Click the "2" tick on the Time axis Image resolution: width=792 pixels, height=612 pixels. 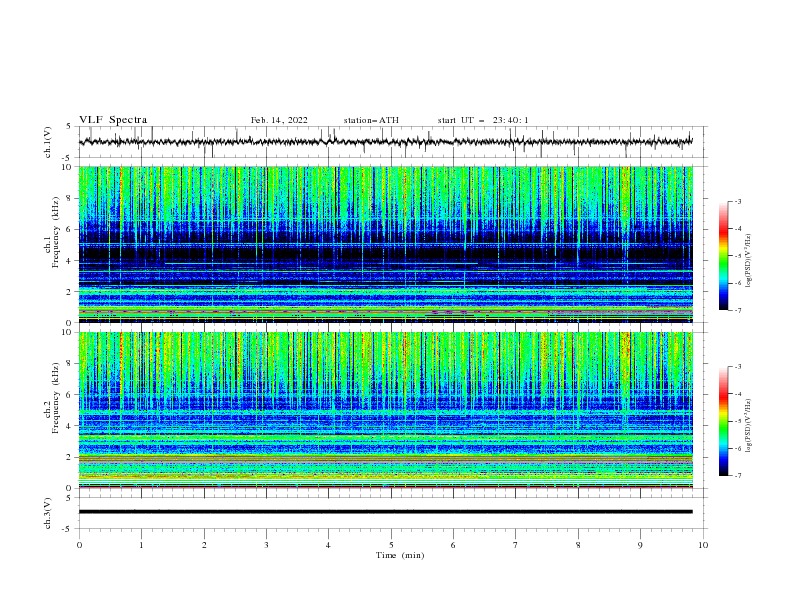[x=204, y=545]
